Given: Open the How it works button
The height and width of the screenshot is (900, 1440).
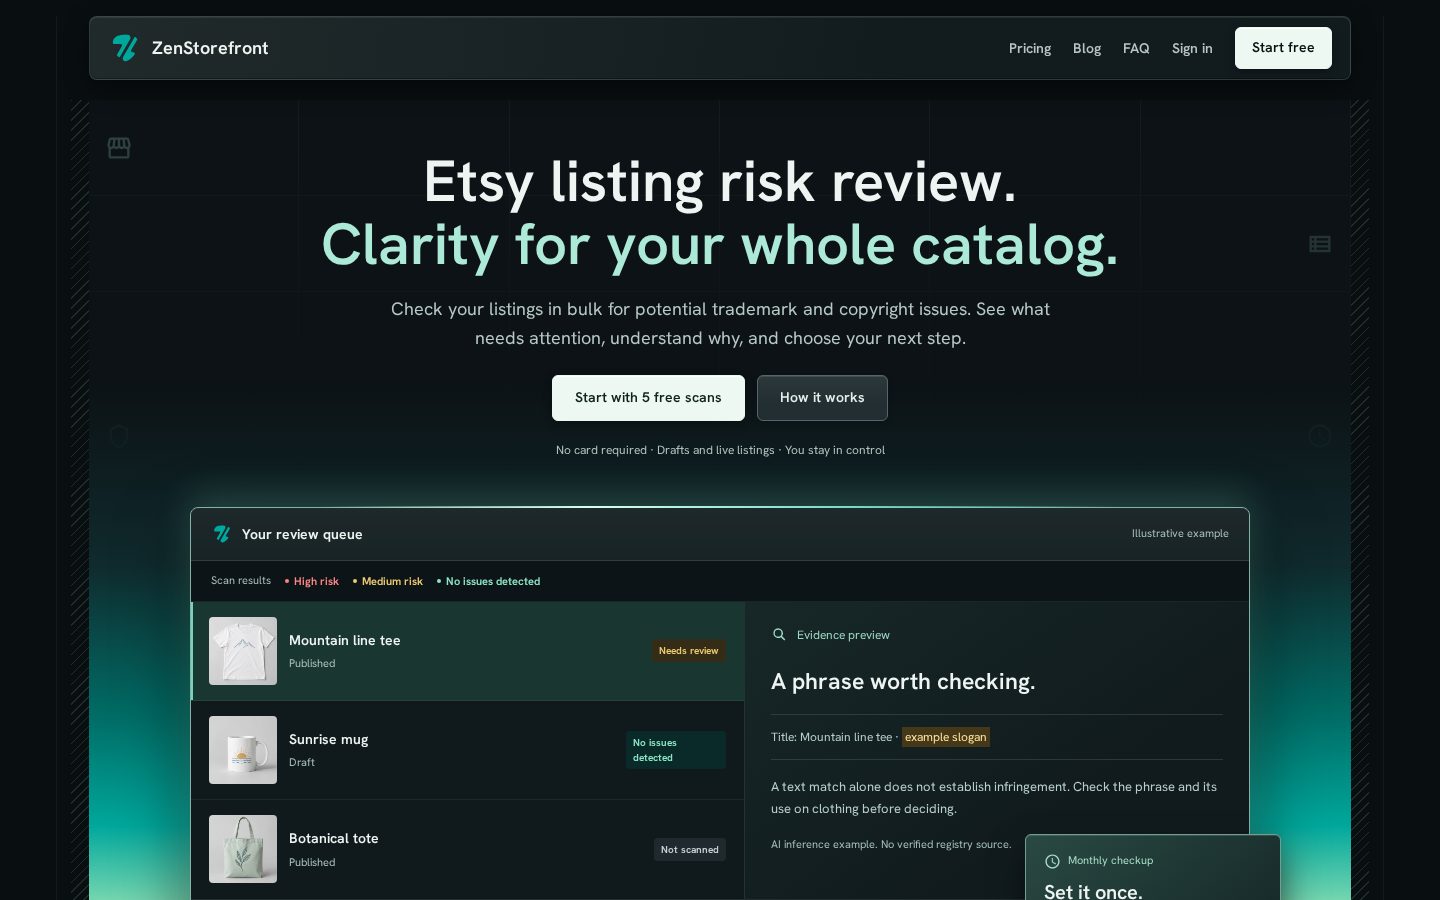Looking at the screenshot, I should click(x=822, y=398).
